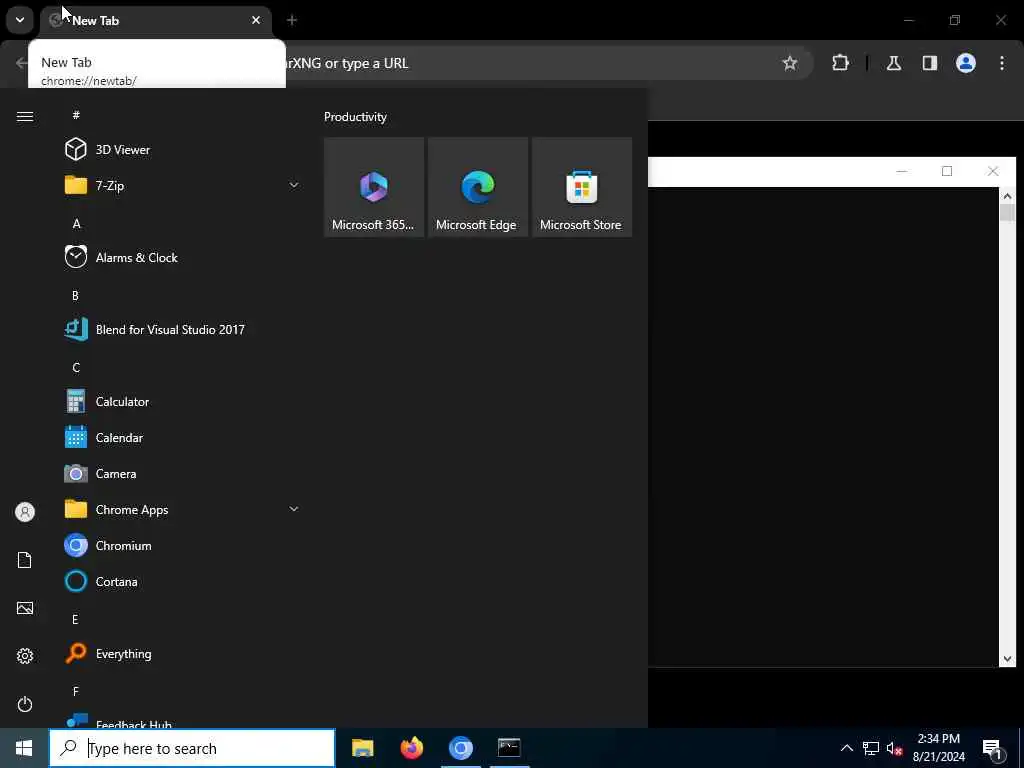Screen dimensions: 1024x768
Task: Expand the 7-Zip folder chevron
Action: click(x=294, y=185)
